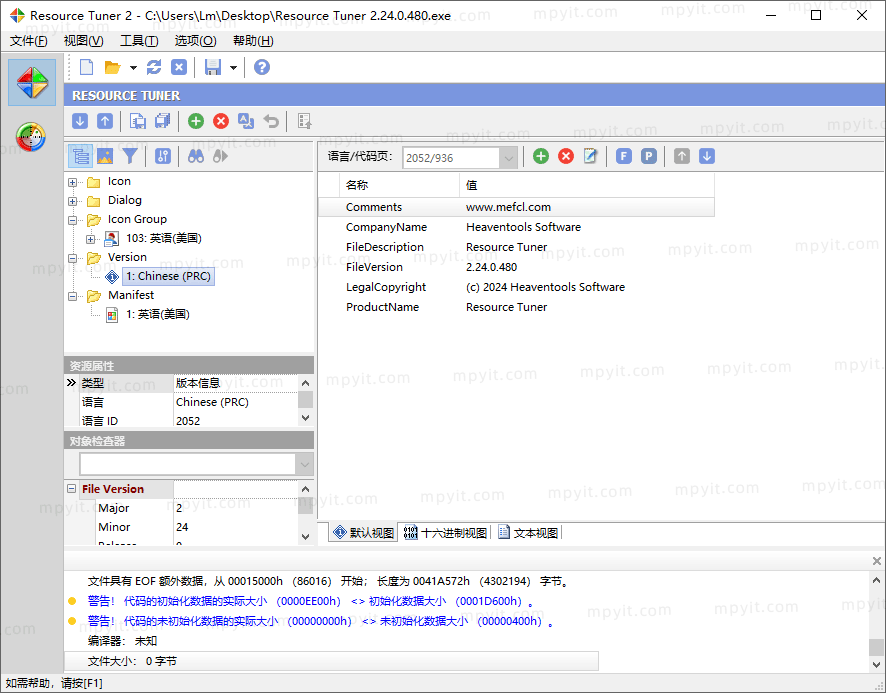886x693 pixels.
Task: Click the empty 对象检查器 combo box field
Action: (188, 465)
